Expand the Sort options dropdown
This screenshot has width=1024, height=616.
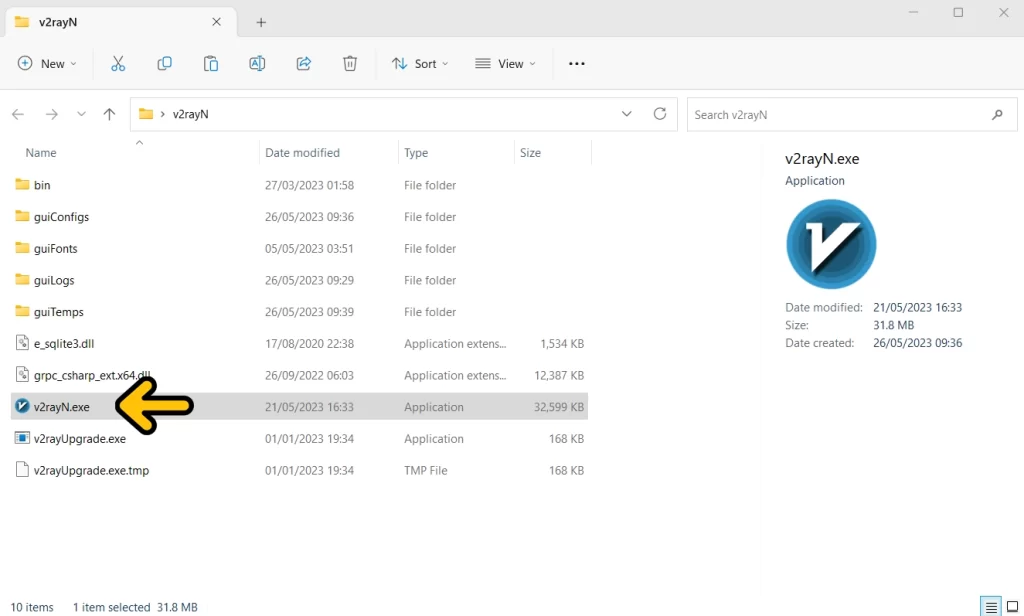[420, 64]
